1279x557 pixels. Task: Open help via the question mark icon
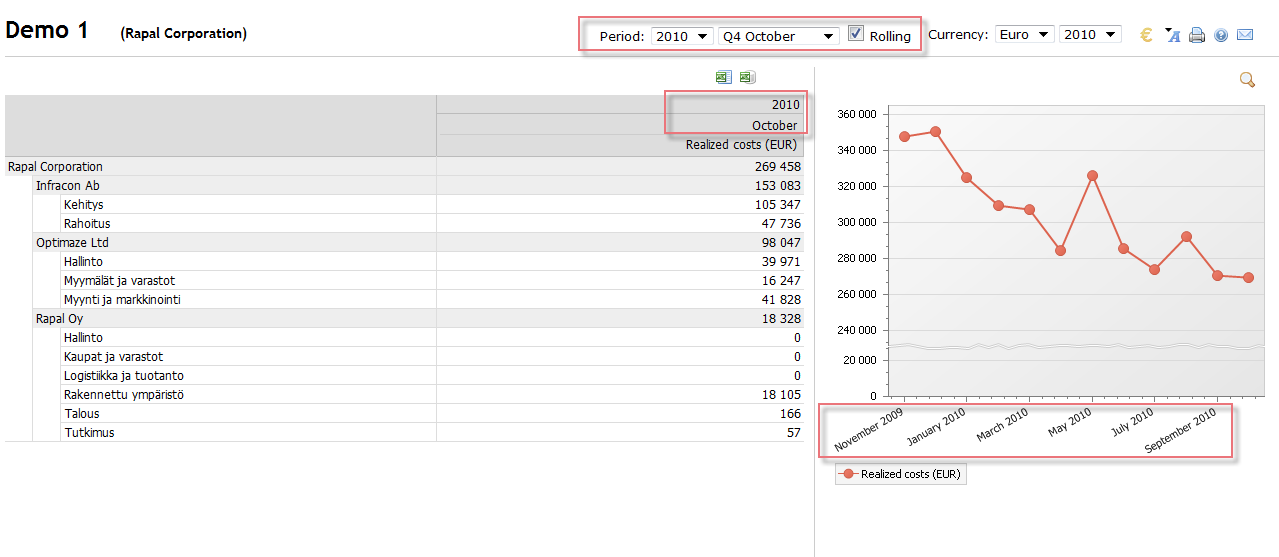point(1221,35)
